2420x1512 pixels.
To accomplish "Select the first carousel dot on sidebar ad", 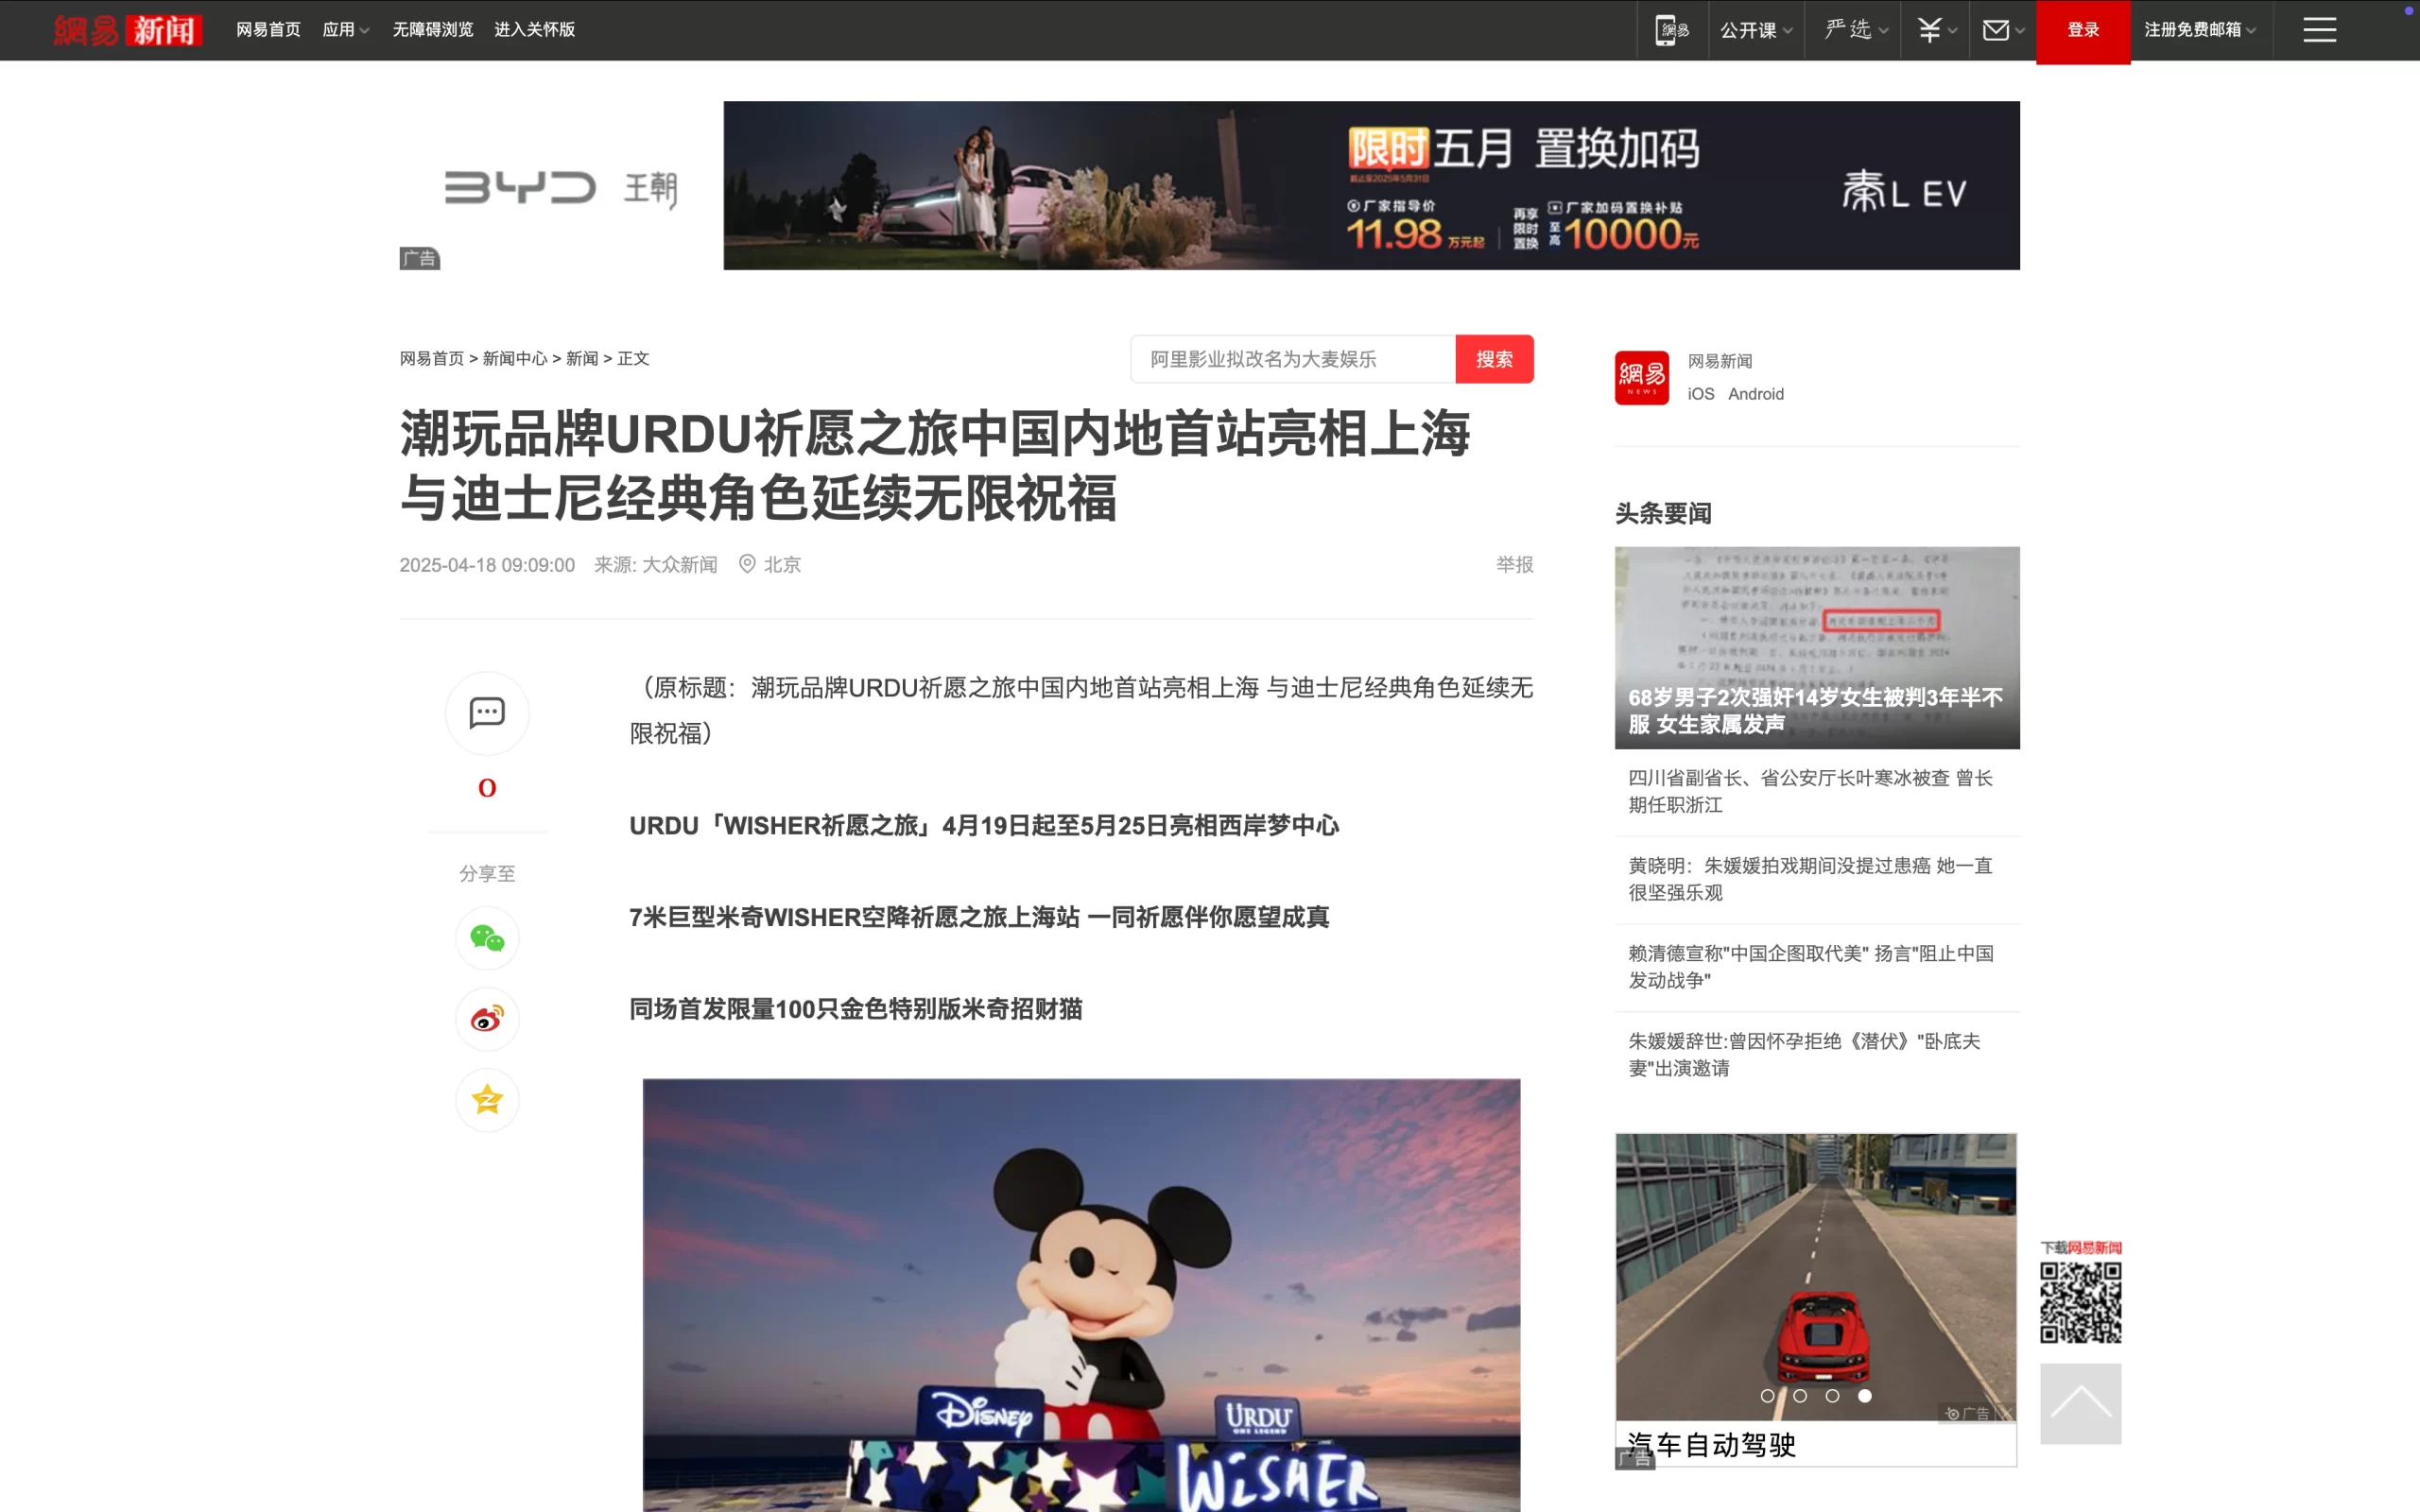I will click(x=1767, y=1396).
